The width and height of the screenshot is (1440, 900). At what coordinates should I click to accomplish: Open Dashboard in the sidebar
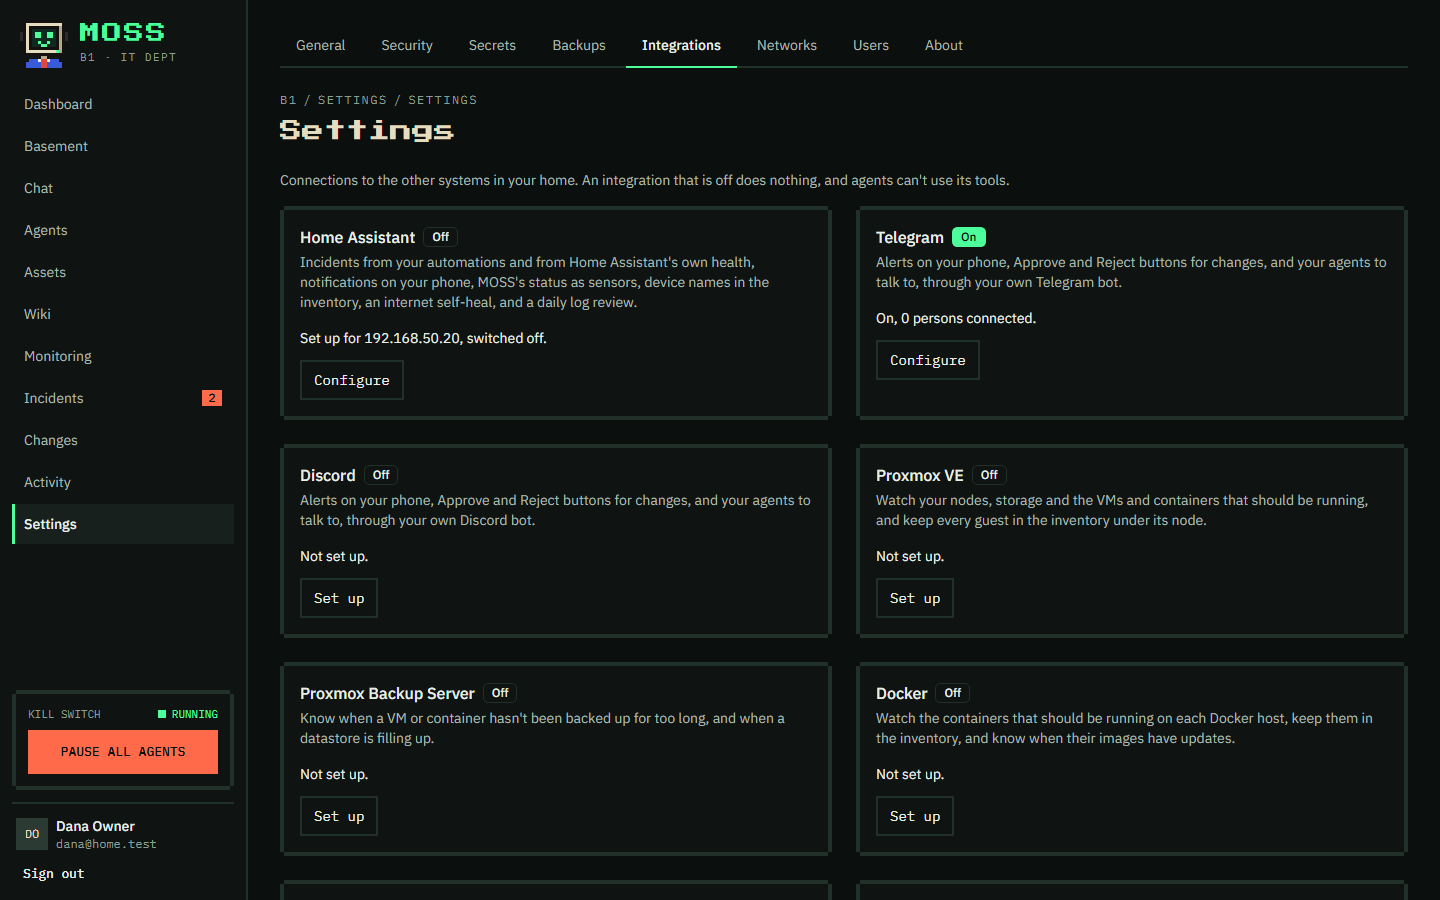[x=123, y=104]
